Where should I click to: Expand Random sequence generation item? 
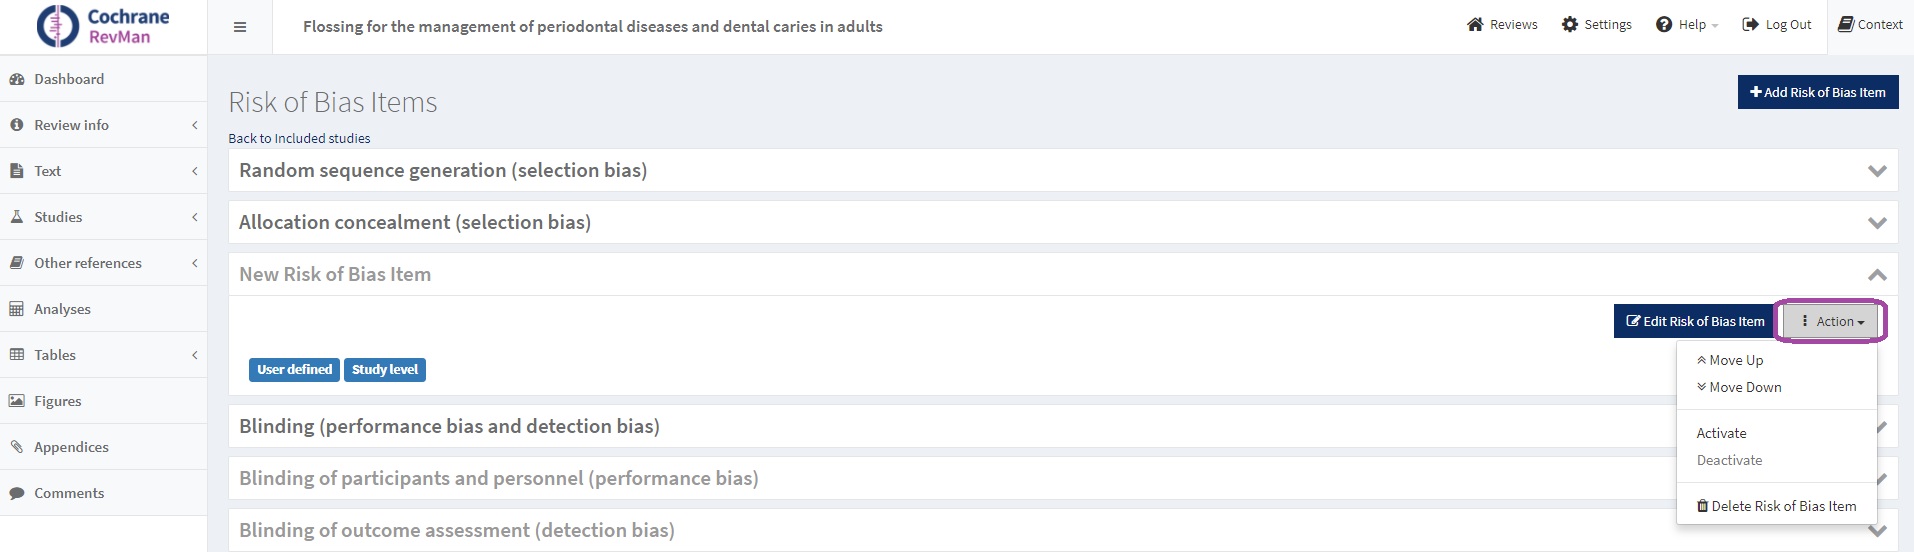[x=1877, y=171]
